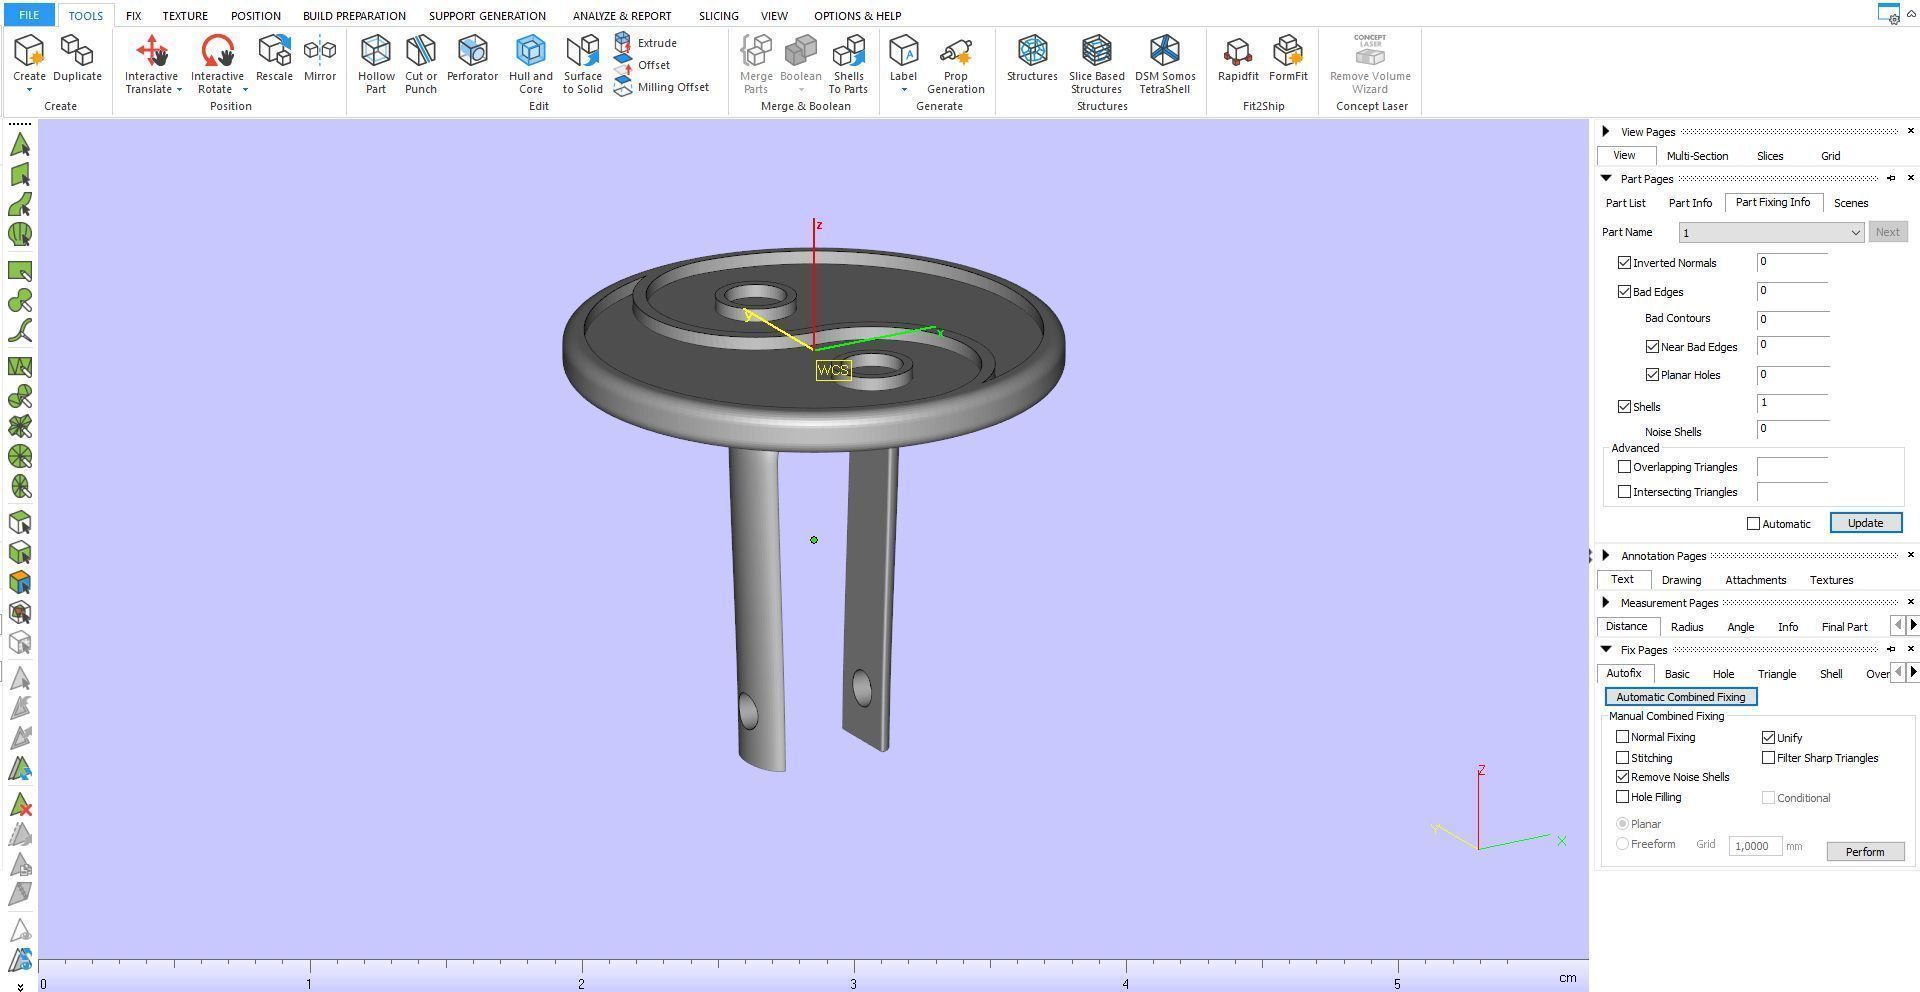Open SUPPORT GENERATION ribbon tab
Viewport: 1920px width, 992px height.
click(487, 16)
